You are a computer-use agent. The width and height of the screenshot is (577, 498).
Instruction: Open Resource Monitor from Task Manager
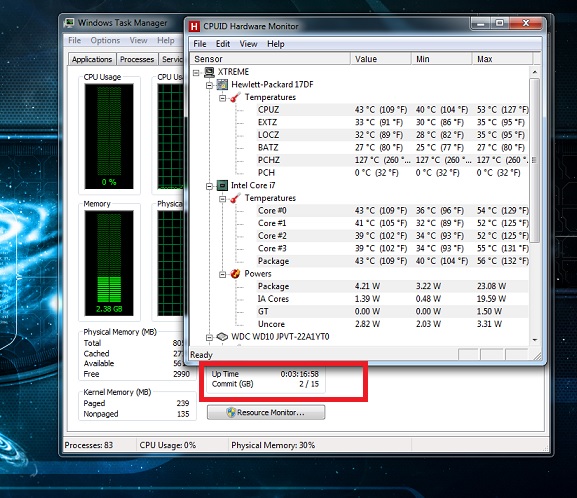266,412
